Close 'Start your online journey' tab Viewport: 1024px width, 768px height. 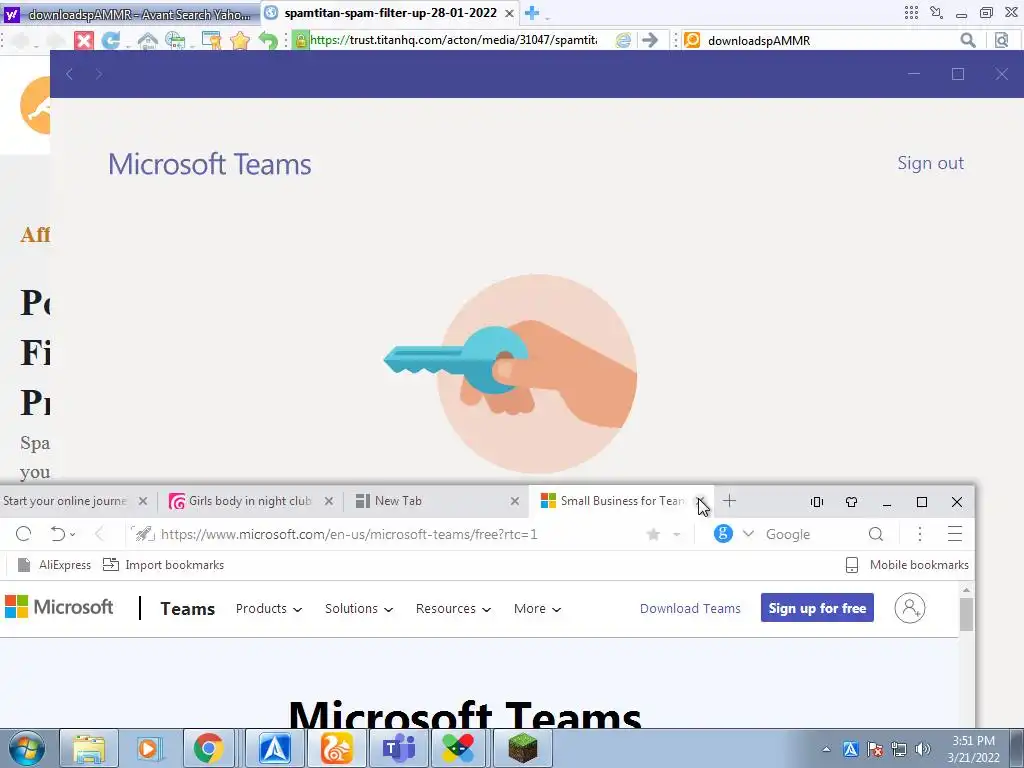[143, 501]
